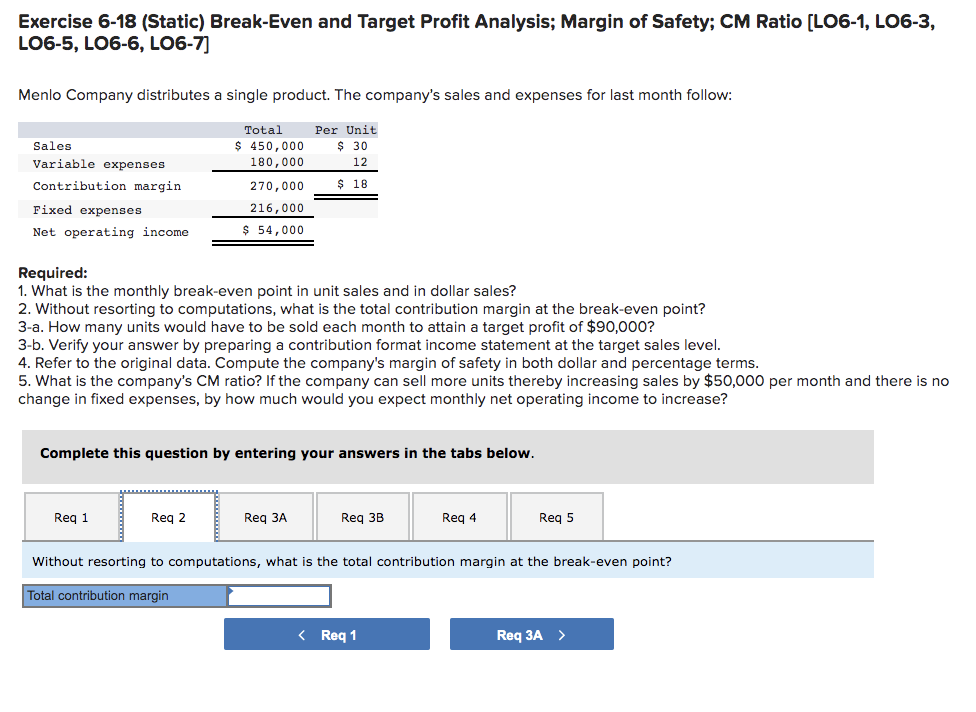The width and height of the screenshot is (976, 712).
Task: Click the Variable expenses total 180,000
Action: pos(277,162)
